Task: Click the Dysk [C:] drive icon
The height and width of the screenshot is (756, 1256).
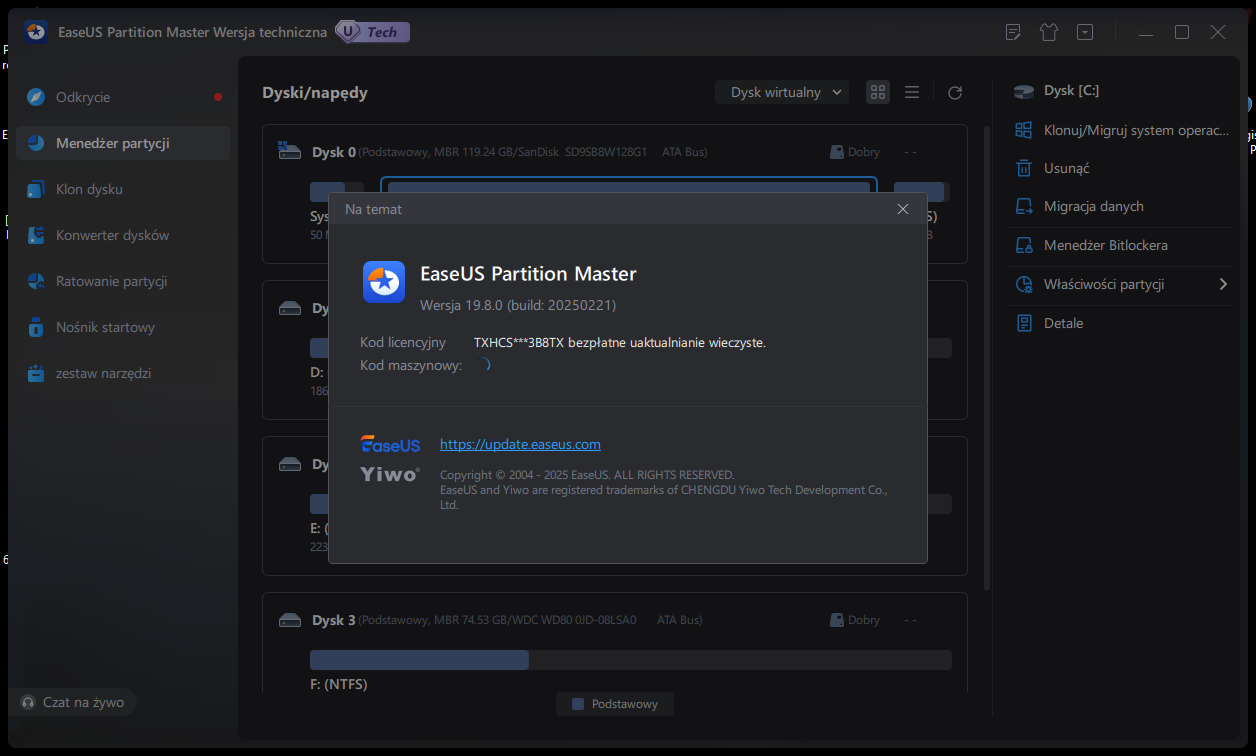Action: pyautogui.click(x=1024, y=91)
